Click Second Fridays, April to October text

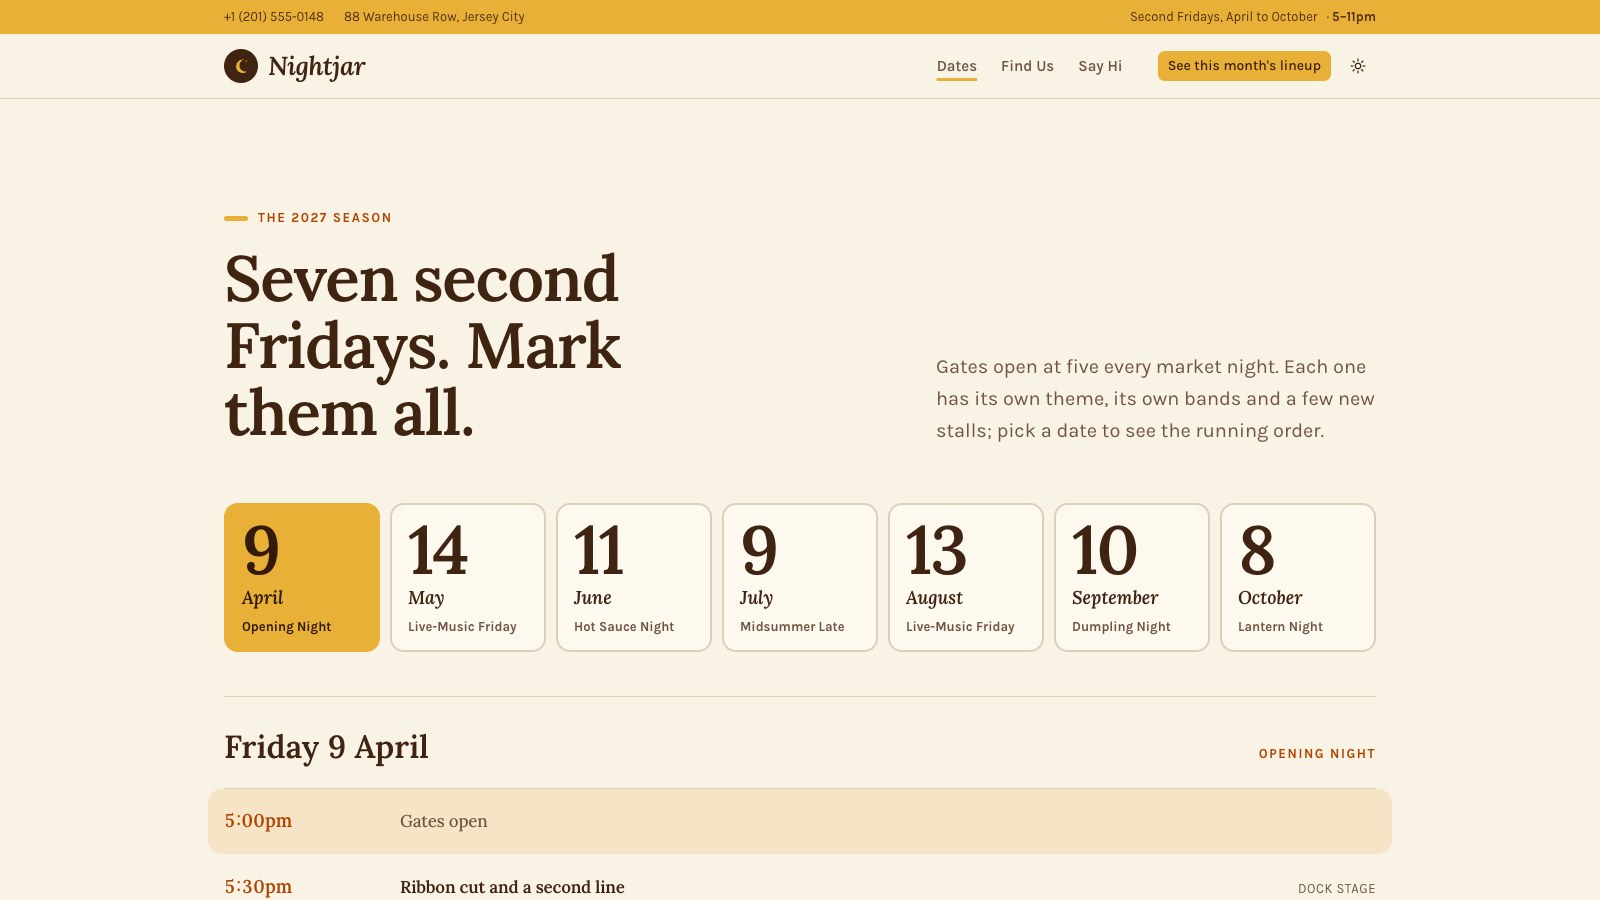click(1224, 17)
